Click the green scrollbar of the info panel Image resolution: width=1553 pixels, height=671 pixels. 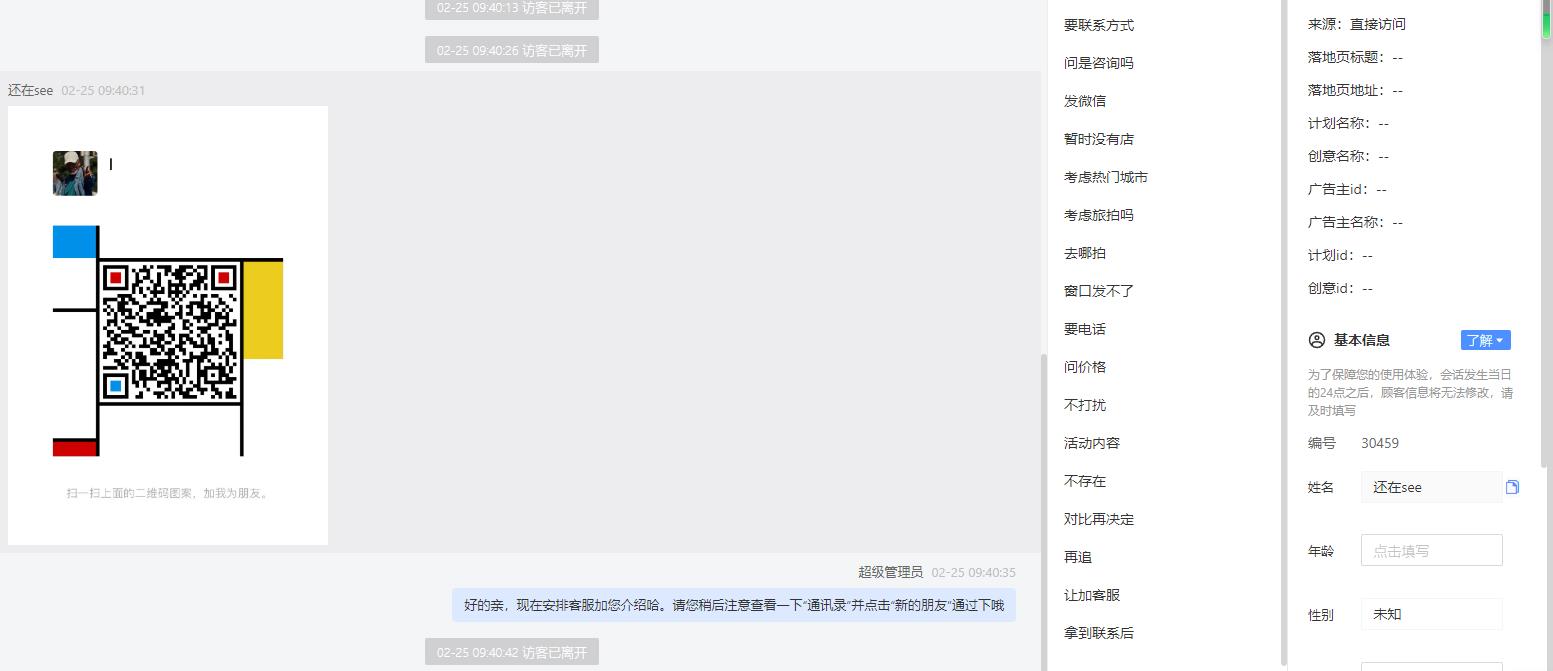click(x=1546, y=18)
